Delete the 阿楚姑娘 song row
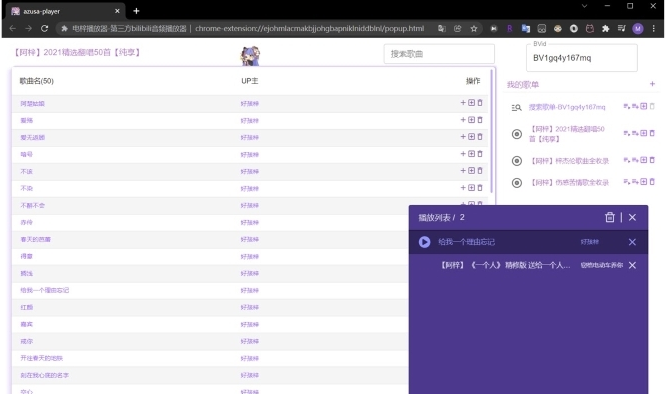Image resolution: width=666 pixels, height=394 pixels. click(x=480, y=103)
